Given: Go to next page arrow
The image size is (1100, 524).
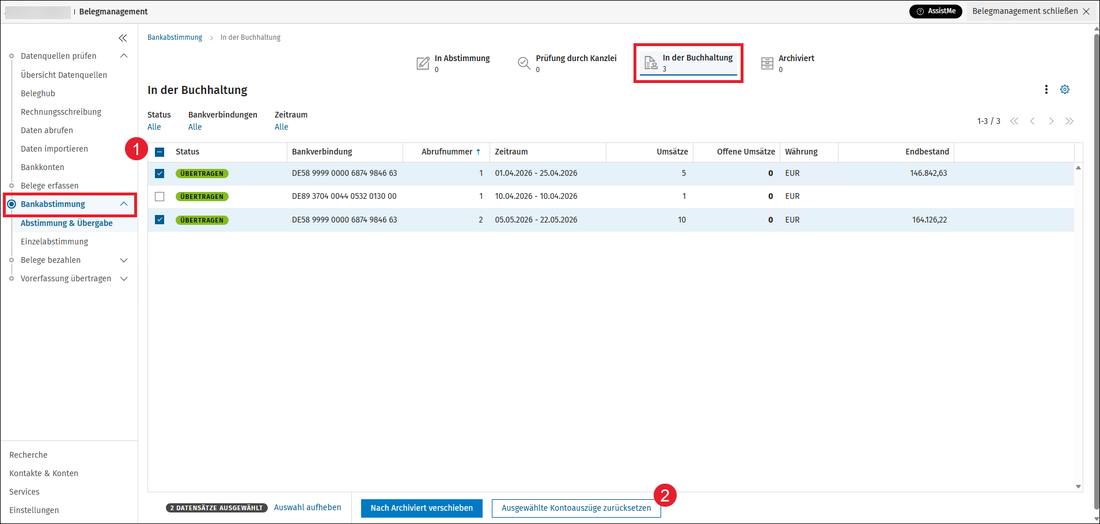Looking at the screenshot, I should tap(1051, 121).
